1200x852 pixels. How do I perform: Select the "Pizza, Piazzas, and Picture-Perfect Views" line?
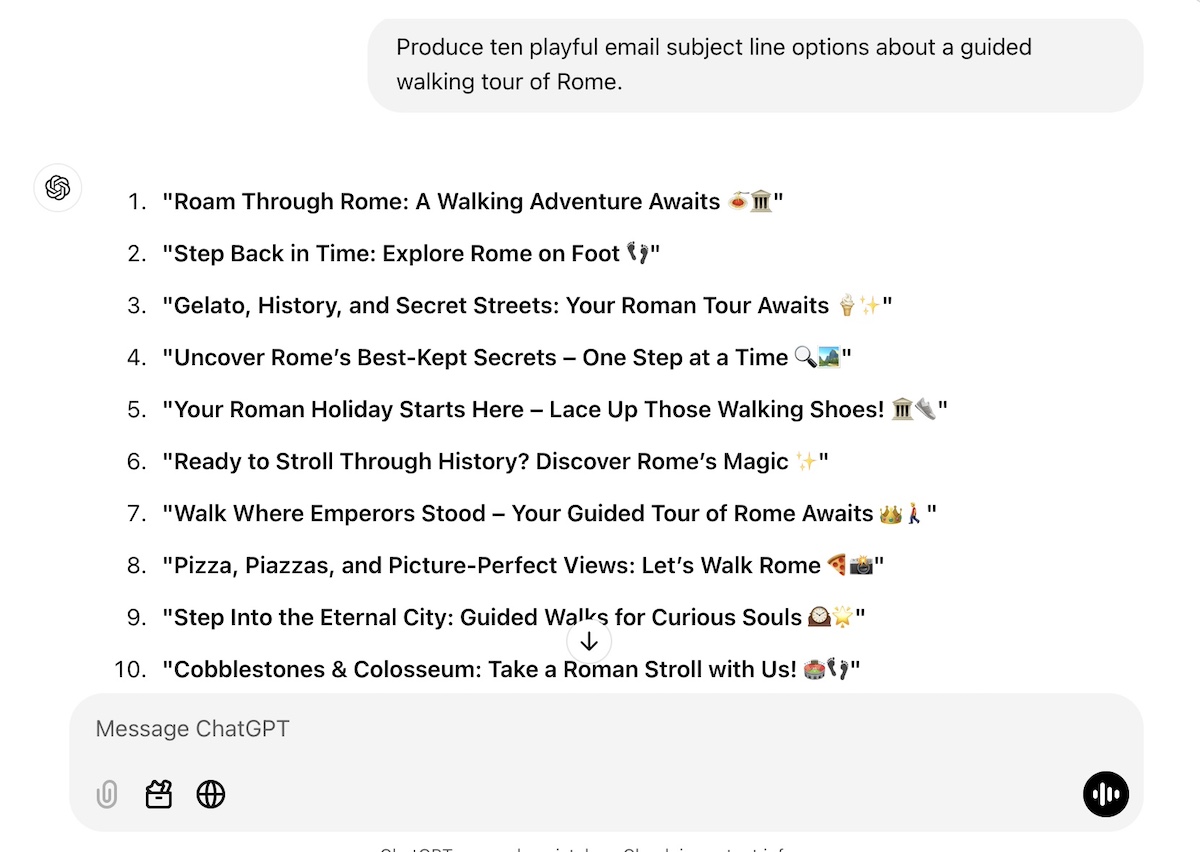click(523, 566)
